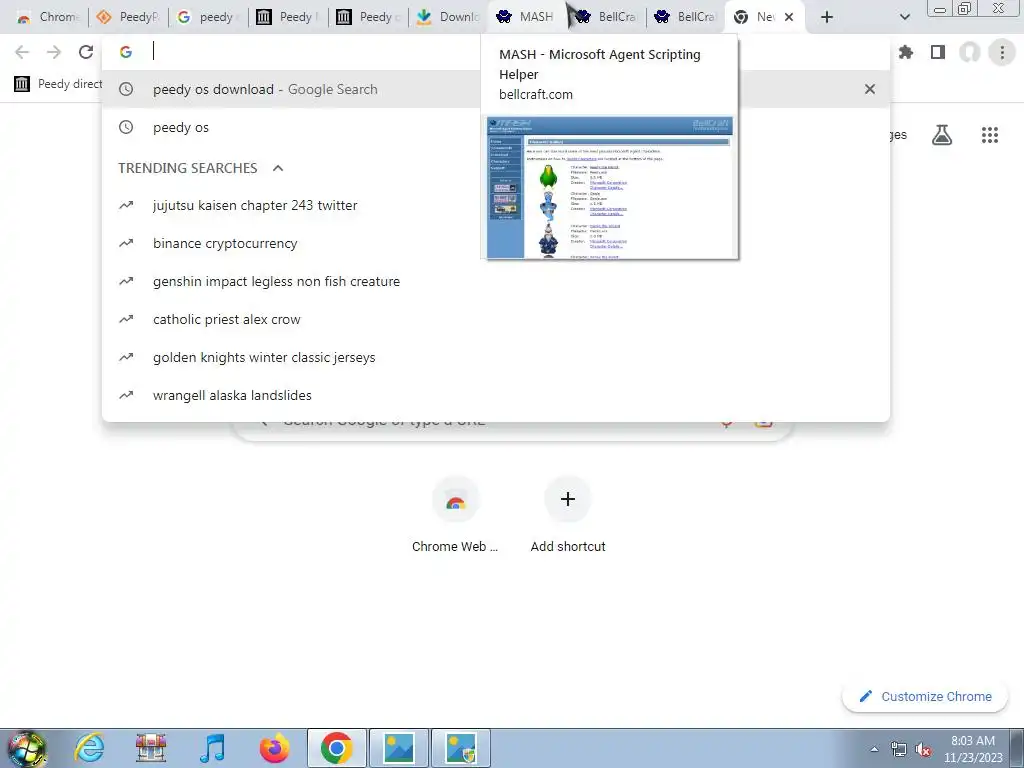1024x768 pixels.
Task: Open the first picture viewer taskbar icon
Action: click(x=399, y=748)
